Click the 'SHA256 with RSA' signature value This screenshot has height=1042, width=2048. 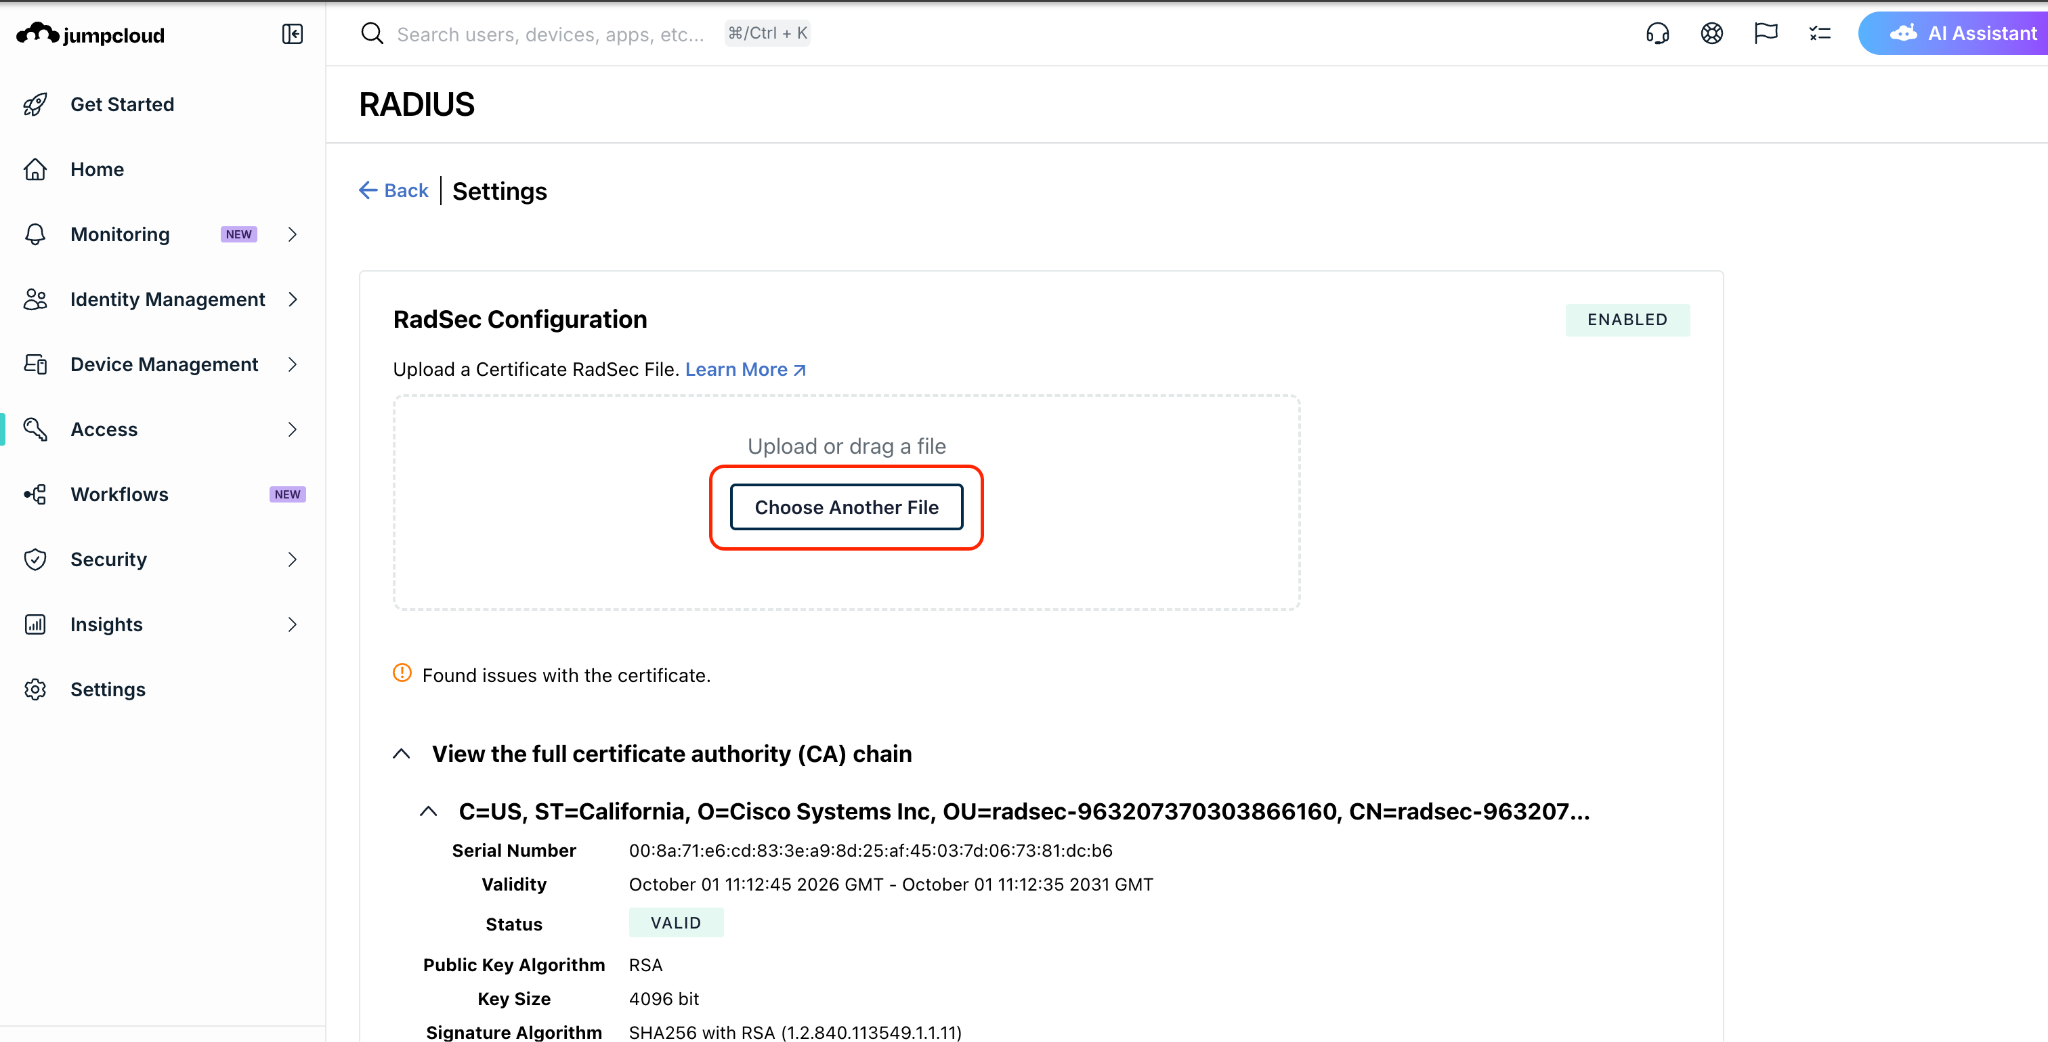point(795,1032)
